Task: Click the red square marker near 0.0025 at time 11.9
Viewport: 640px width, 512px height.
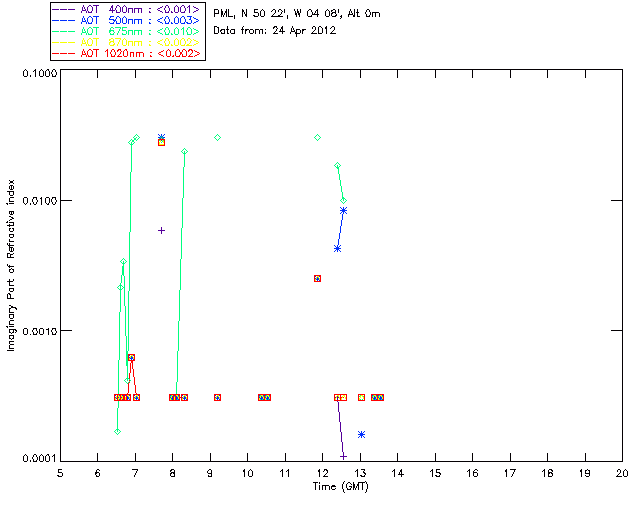Action: [318, 278]
